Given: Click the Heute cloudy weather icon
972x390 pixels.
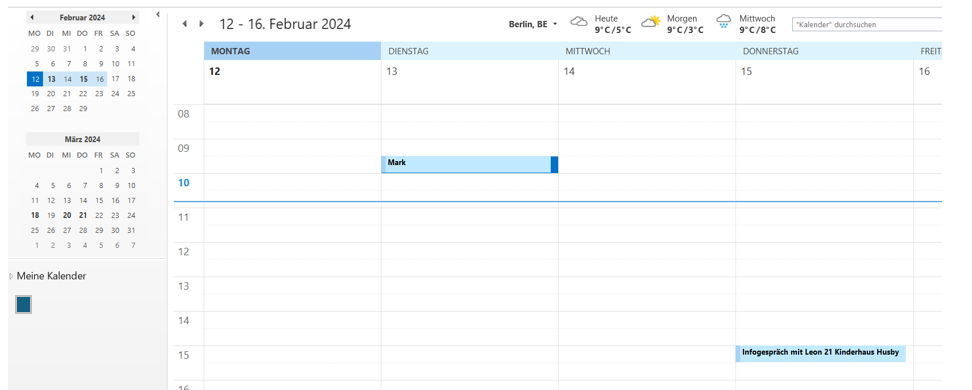Looking at the screenshot, I should click(x=579, y=23).
